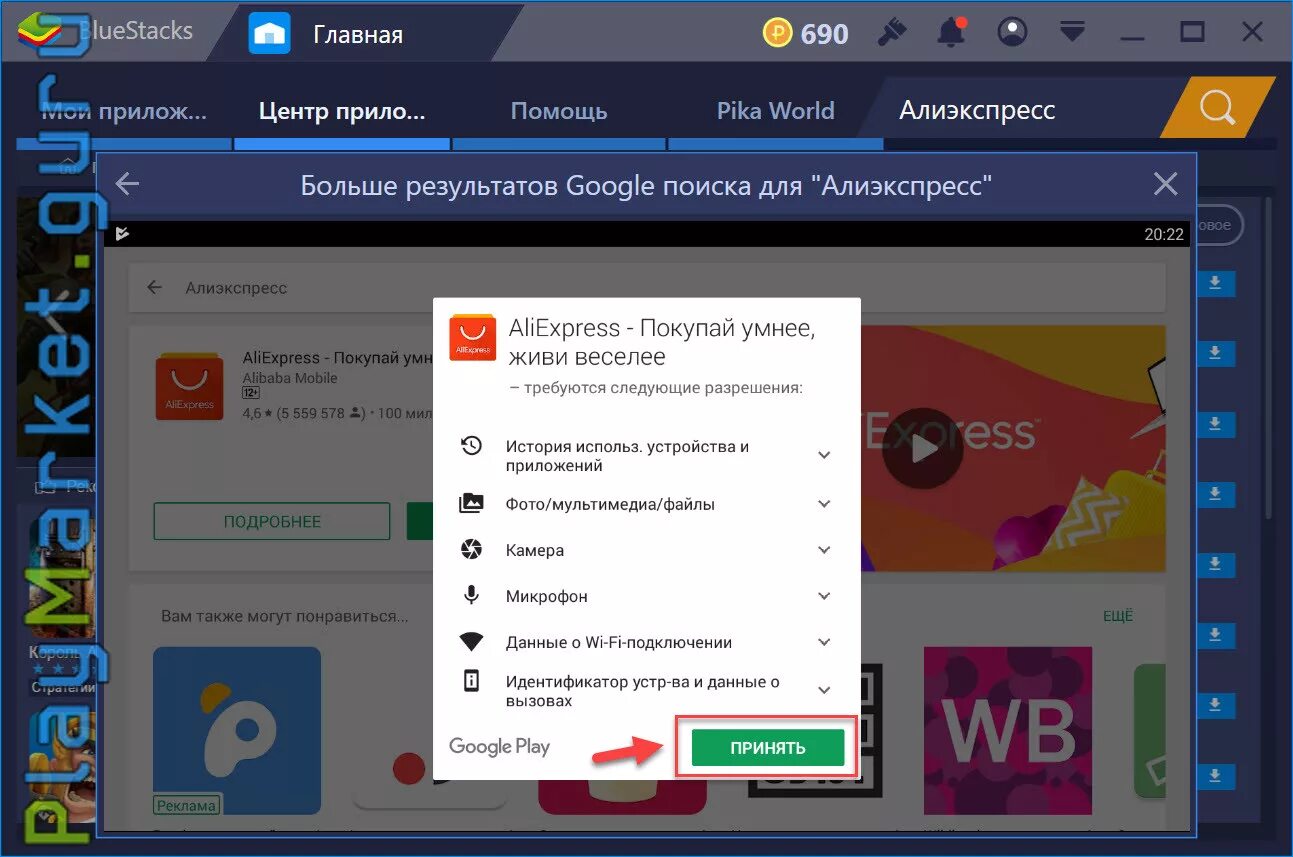Select the Главная title bar tab
The image size is (1293, 857).
click(358, 35)
